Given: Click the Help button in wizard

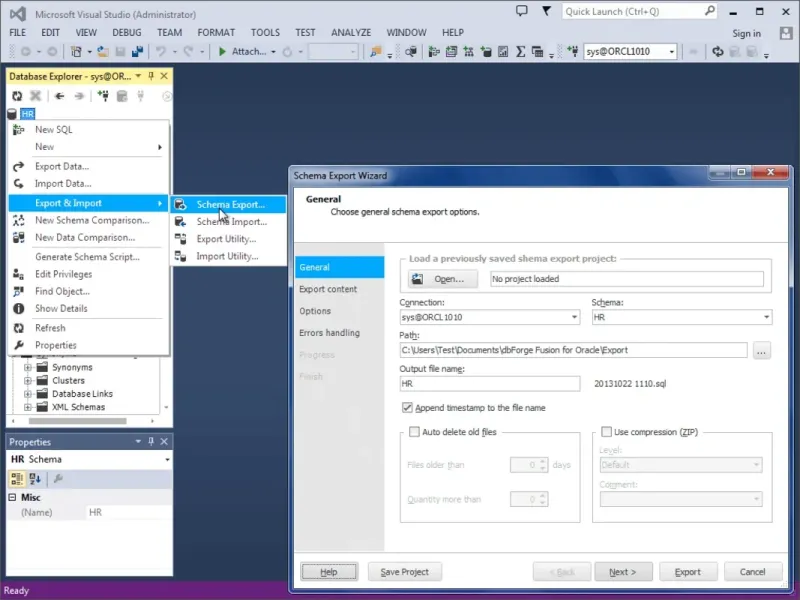Looking at the screenshot, I should point(329,572).
